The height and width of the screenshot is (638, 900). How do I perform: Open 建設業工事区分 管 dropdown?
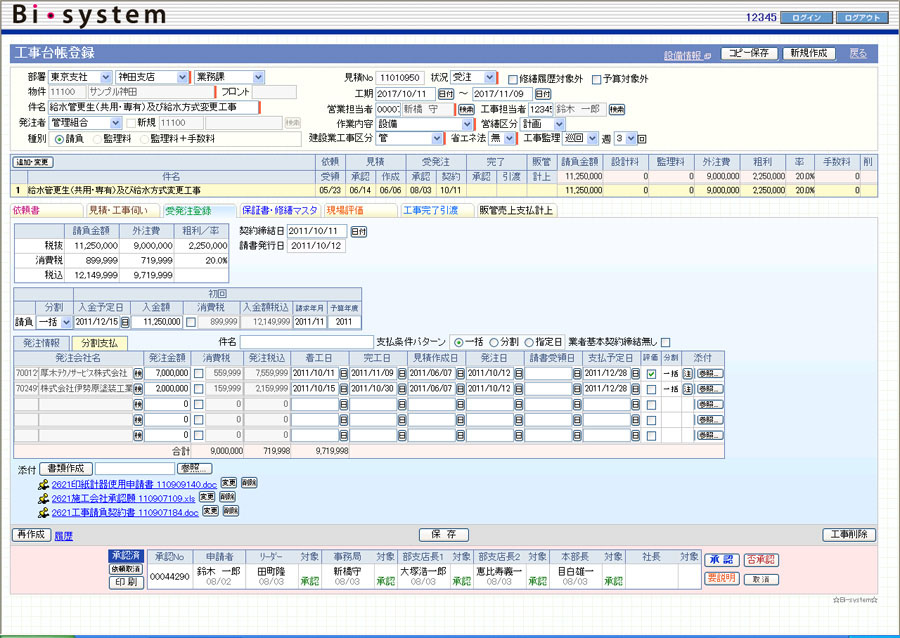tap(410, 138)
